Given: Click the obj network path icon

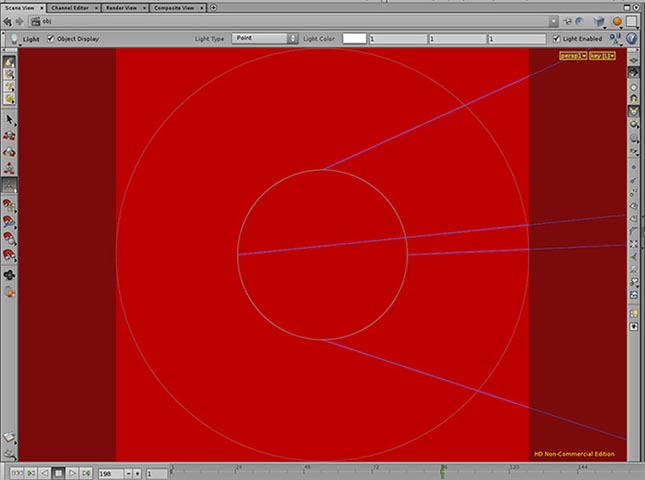Looking at the screenshot, I should click(36, 21).
